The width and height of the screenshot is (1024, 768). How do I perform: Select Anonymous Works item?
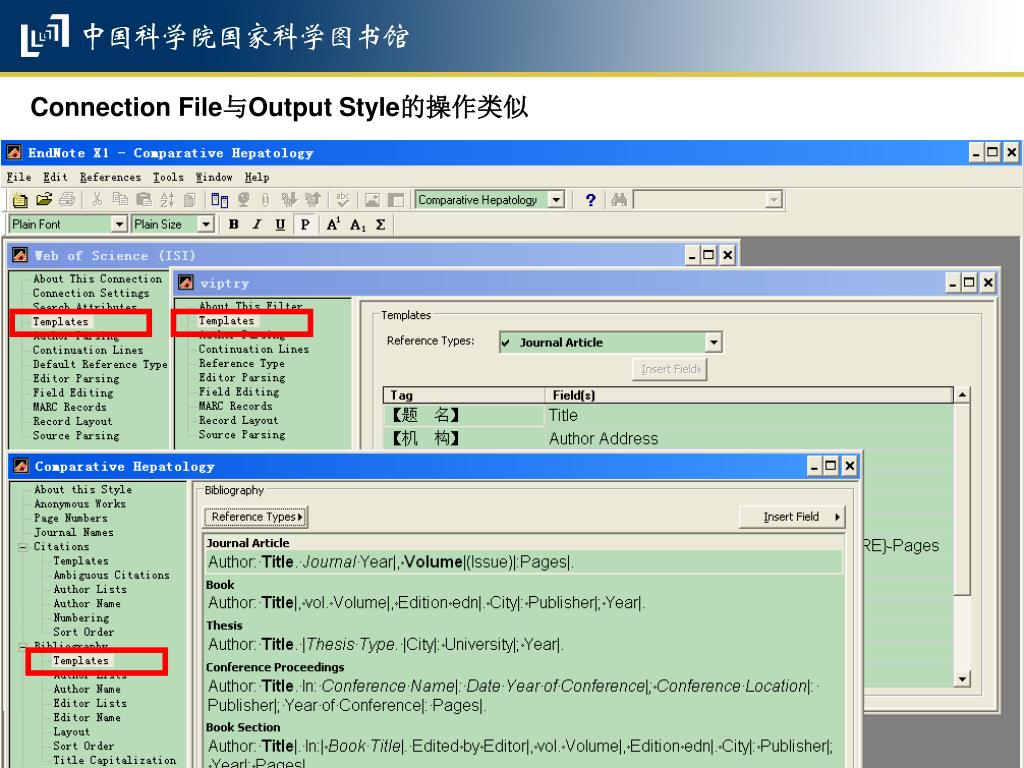coord(80,504)
